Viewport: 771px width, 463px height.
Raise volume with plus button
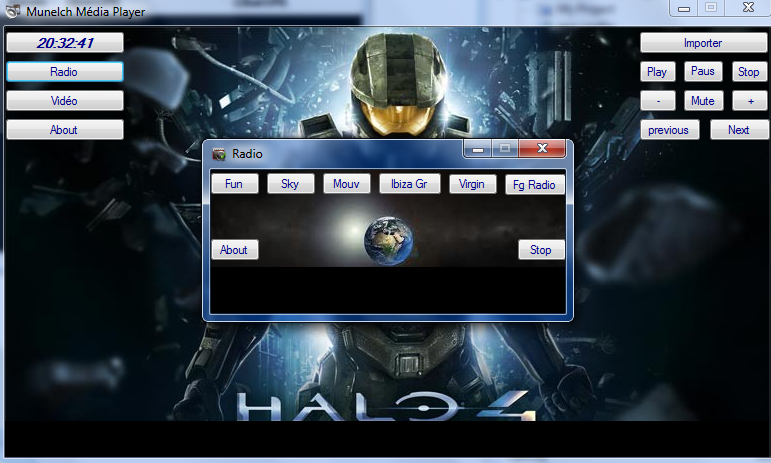[750, 101]
